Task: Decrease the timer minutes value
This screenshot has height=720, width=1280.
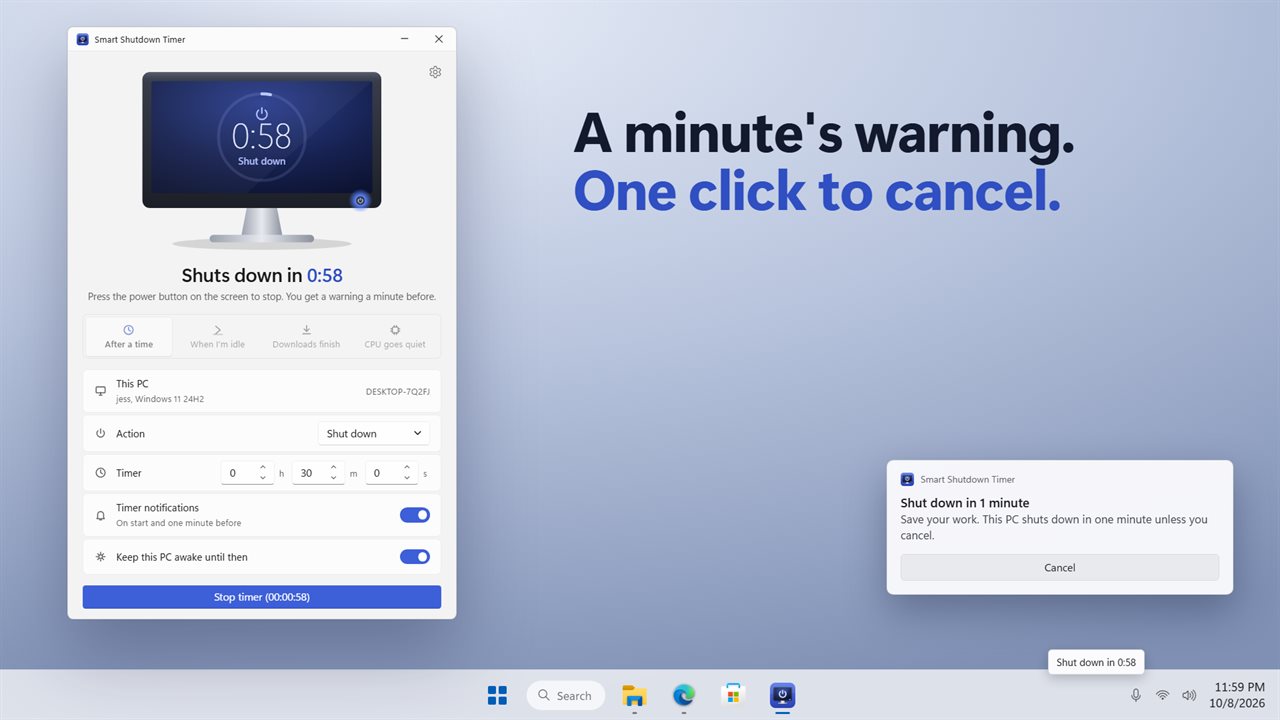Action: click(335, 479)
